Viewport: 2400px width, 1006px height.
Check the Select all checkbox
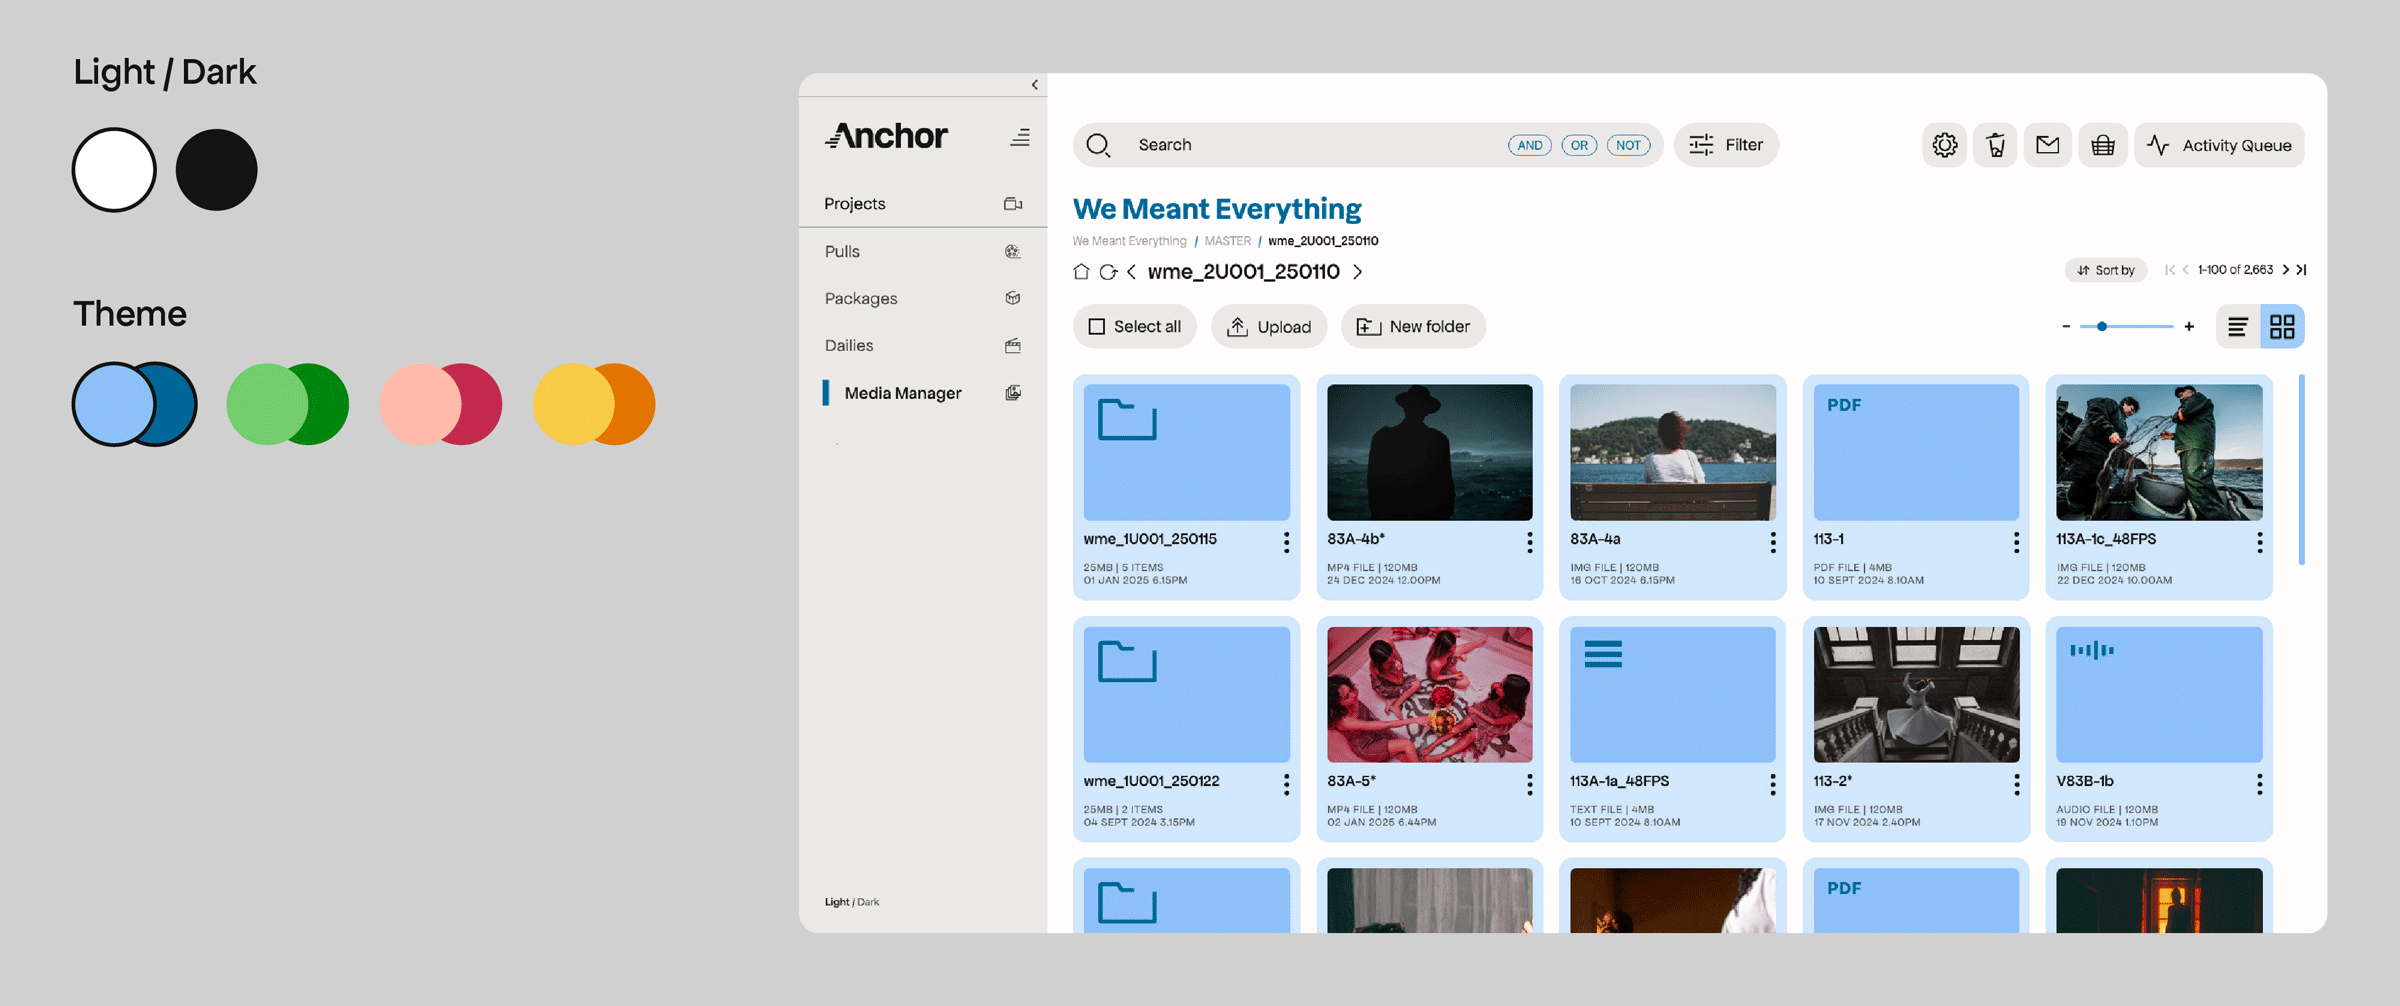1096,326
